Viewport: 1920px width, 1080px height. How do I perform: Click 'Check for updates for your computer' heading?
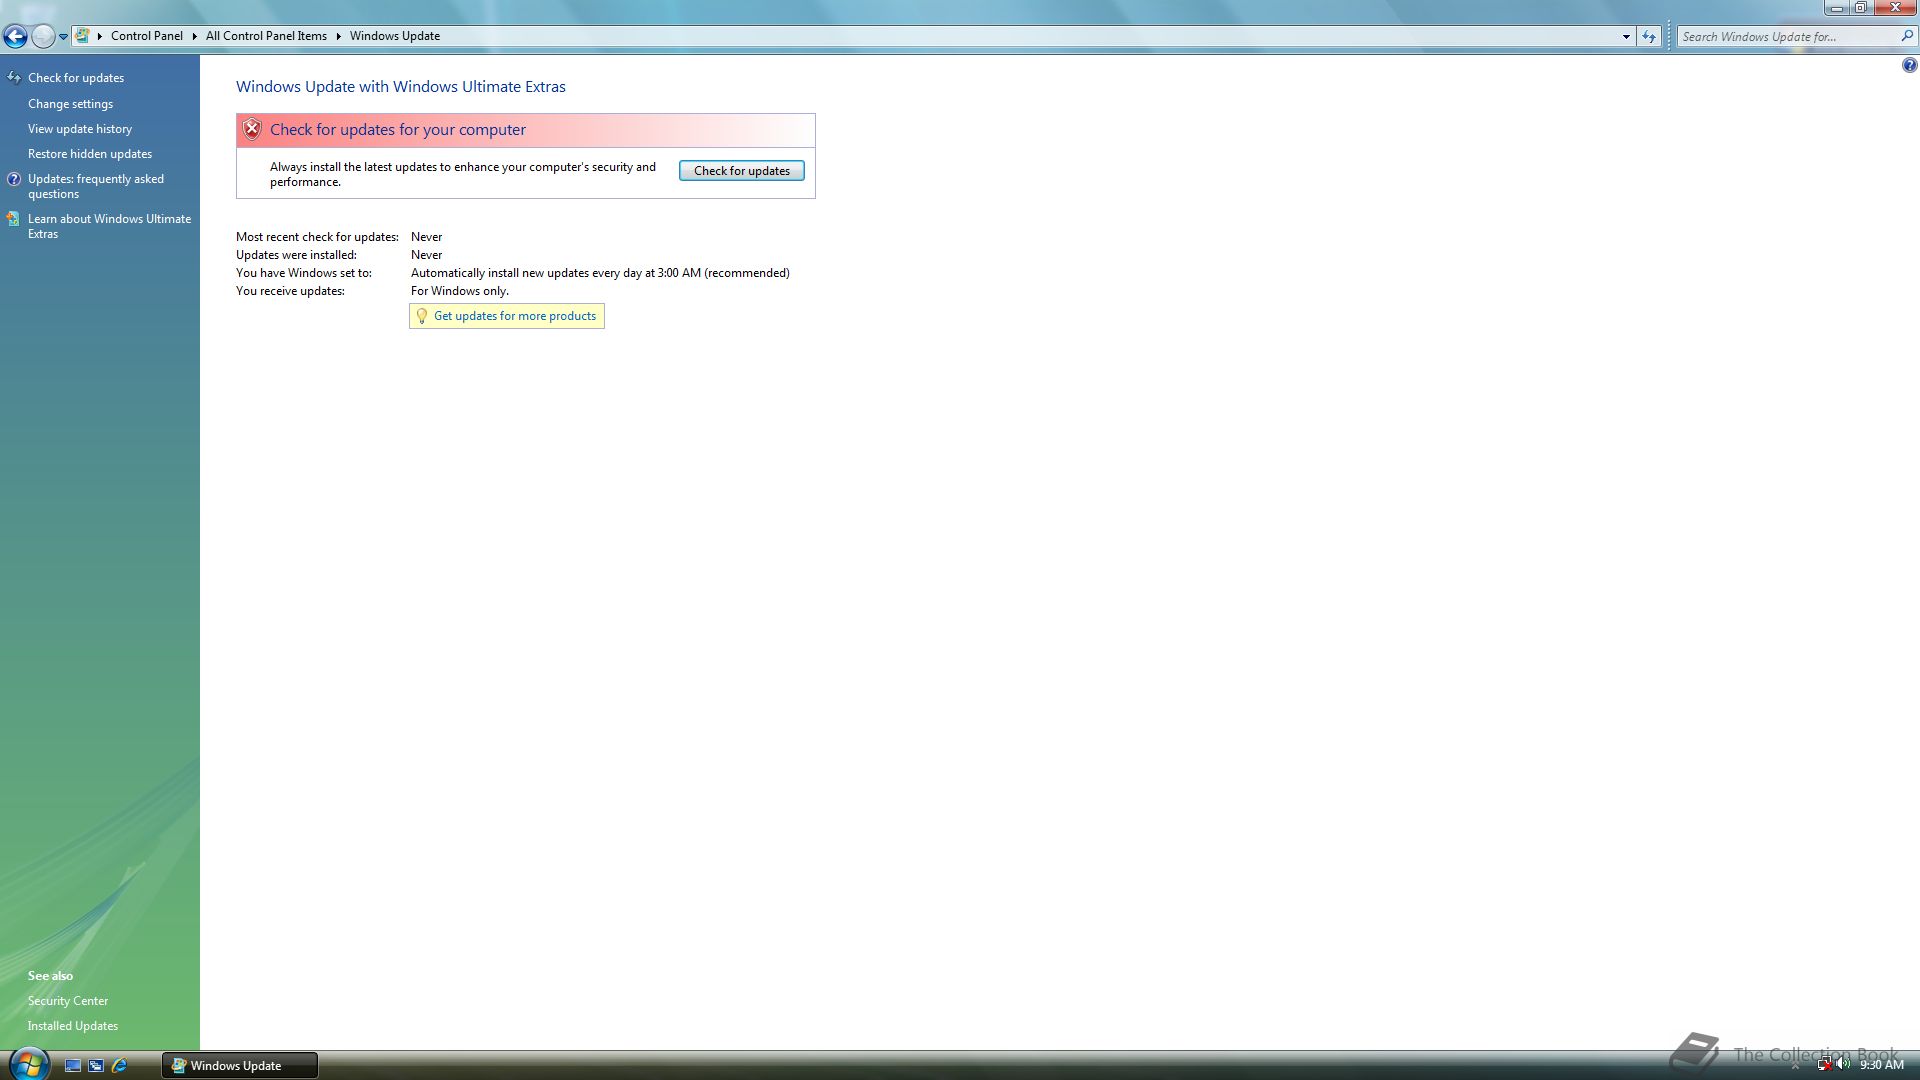pyautogui.click(x=398, y=130)
